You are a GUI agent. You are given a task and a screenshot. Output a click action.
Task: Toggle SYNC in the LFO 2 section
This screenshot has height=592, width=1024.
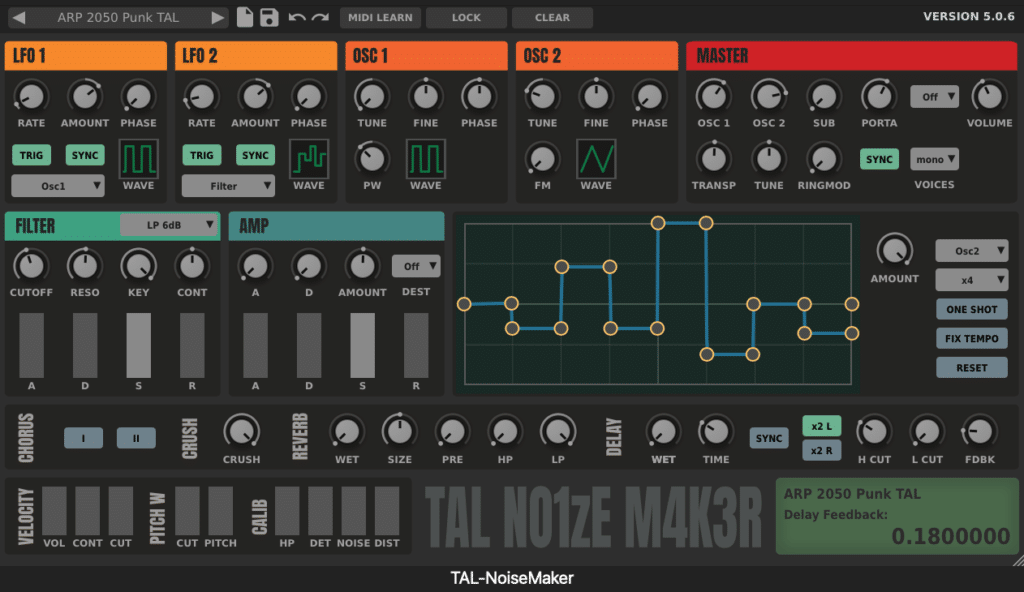click(x=255, y=155)
